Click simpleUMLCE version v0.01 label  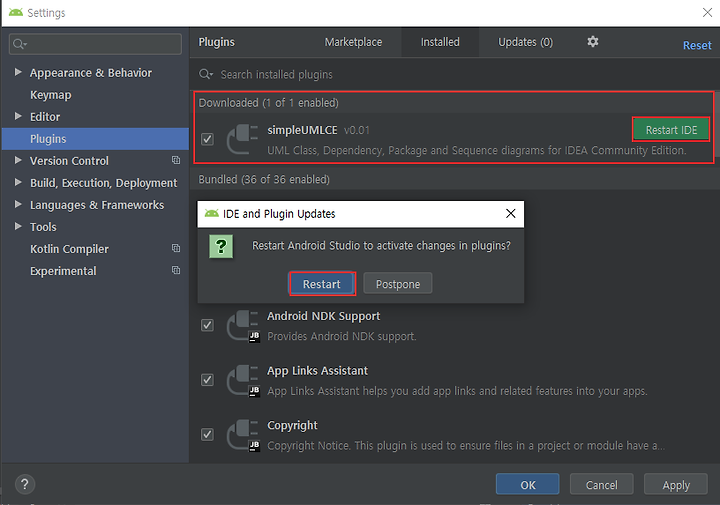(356, 130)
